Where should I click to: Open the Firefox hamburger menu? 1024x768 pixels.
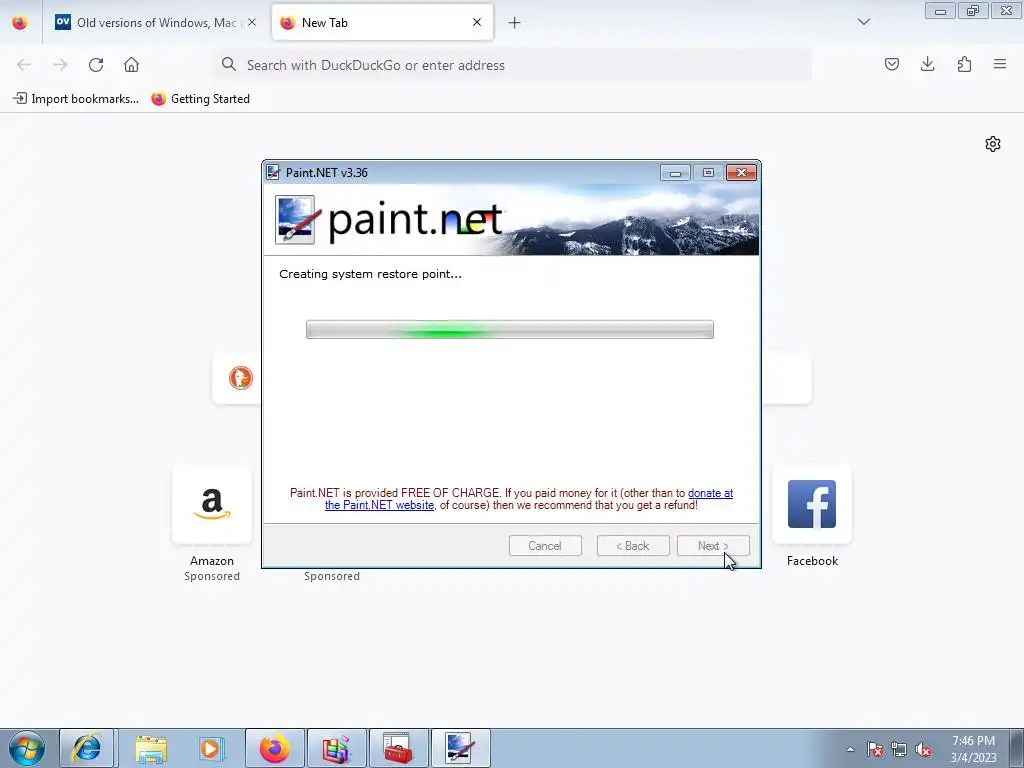[1000, 64]
